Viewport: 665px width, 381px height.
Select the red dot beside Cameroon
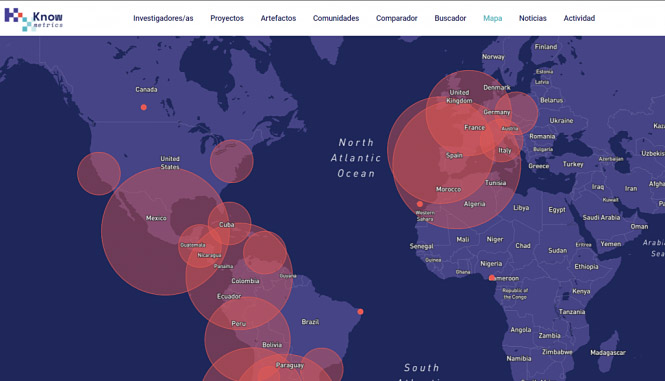(492, 278)
